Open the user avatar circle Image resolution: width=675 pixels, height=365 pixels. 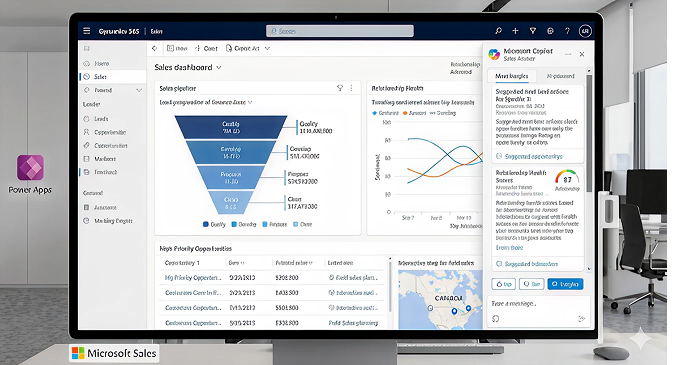(x=585, y=31)
